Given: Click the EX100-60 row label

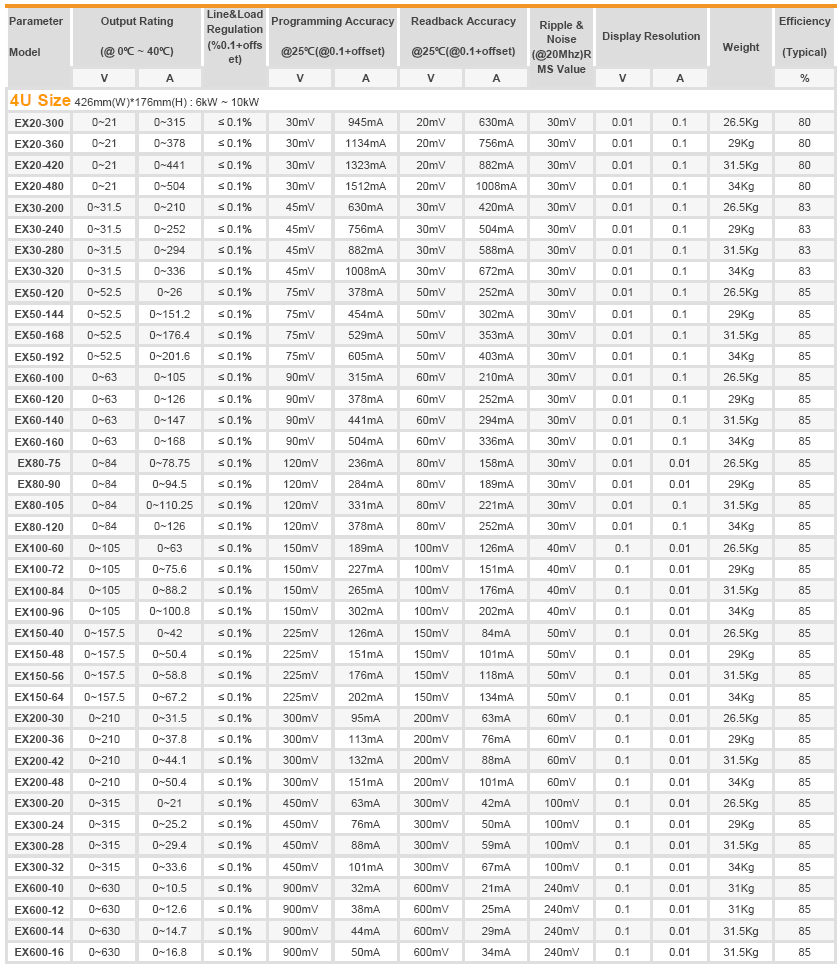Looking at the screenshot, I should [39, 548].
